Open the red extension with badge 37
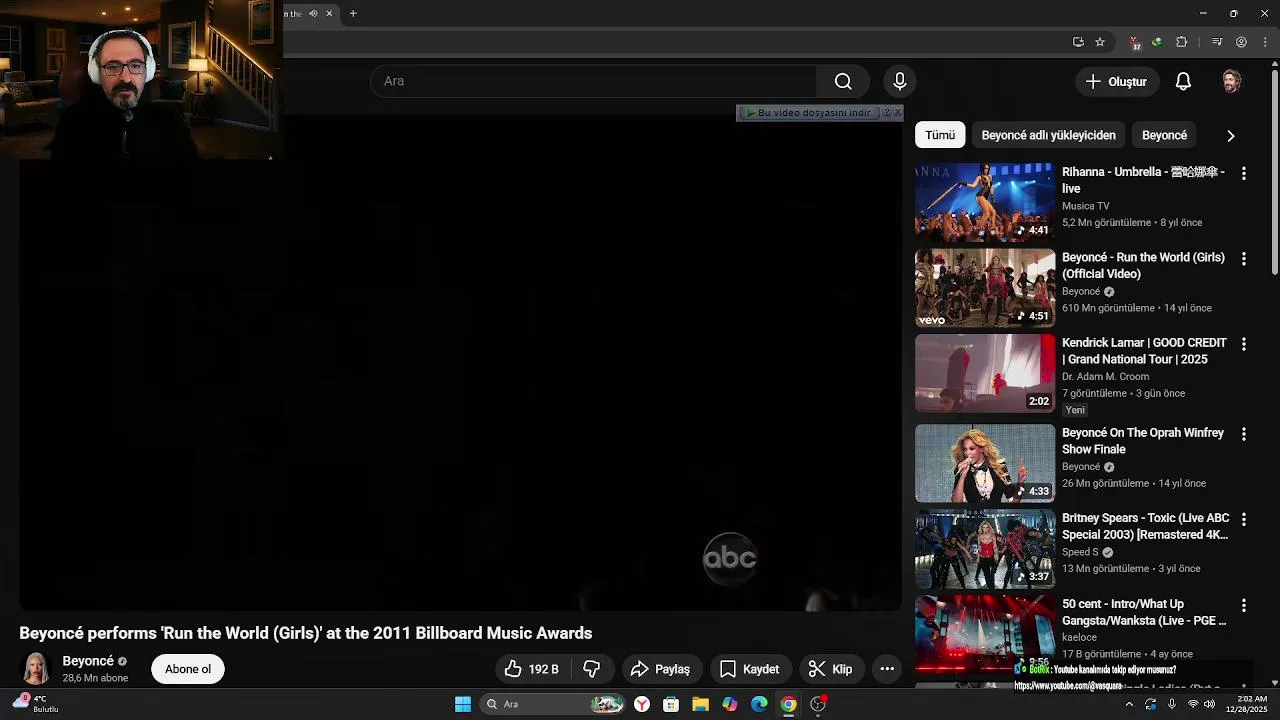This screenshot has width=1280, height=720. click(1135, 43)
